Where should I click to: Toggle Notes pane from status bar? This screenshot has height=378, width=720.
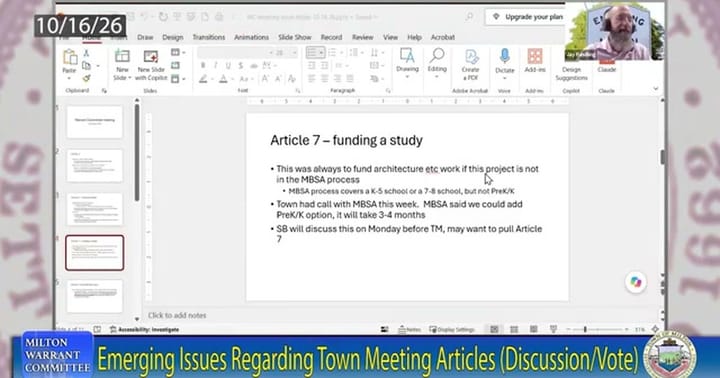click(410, 329)
